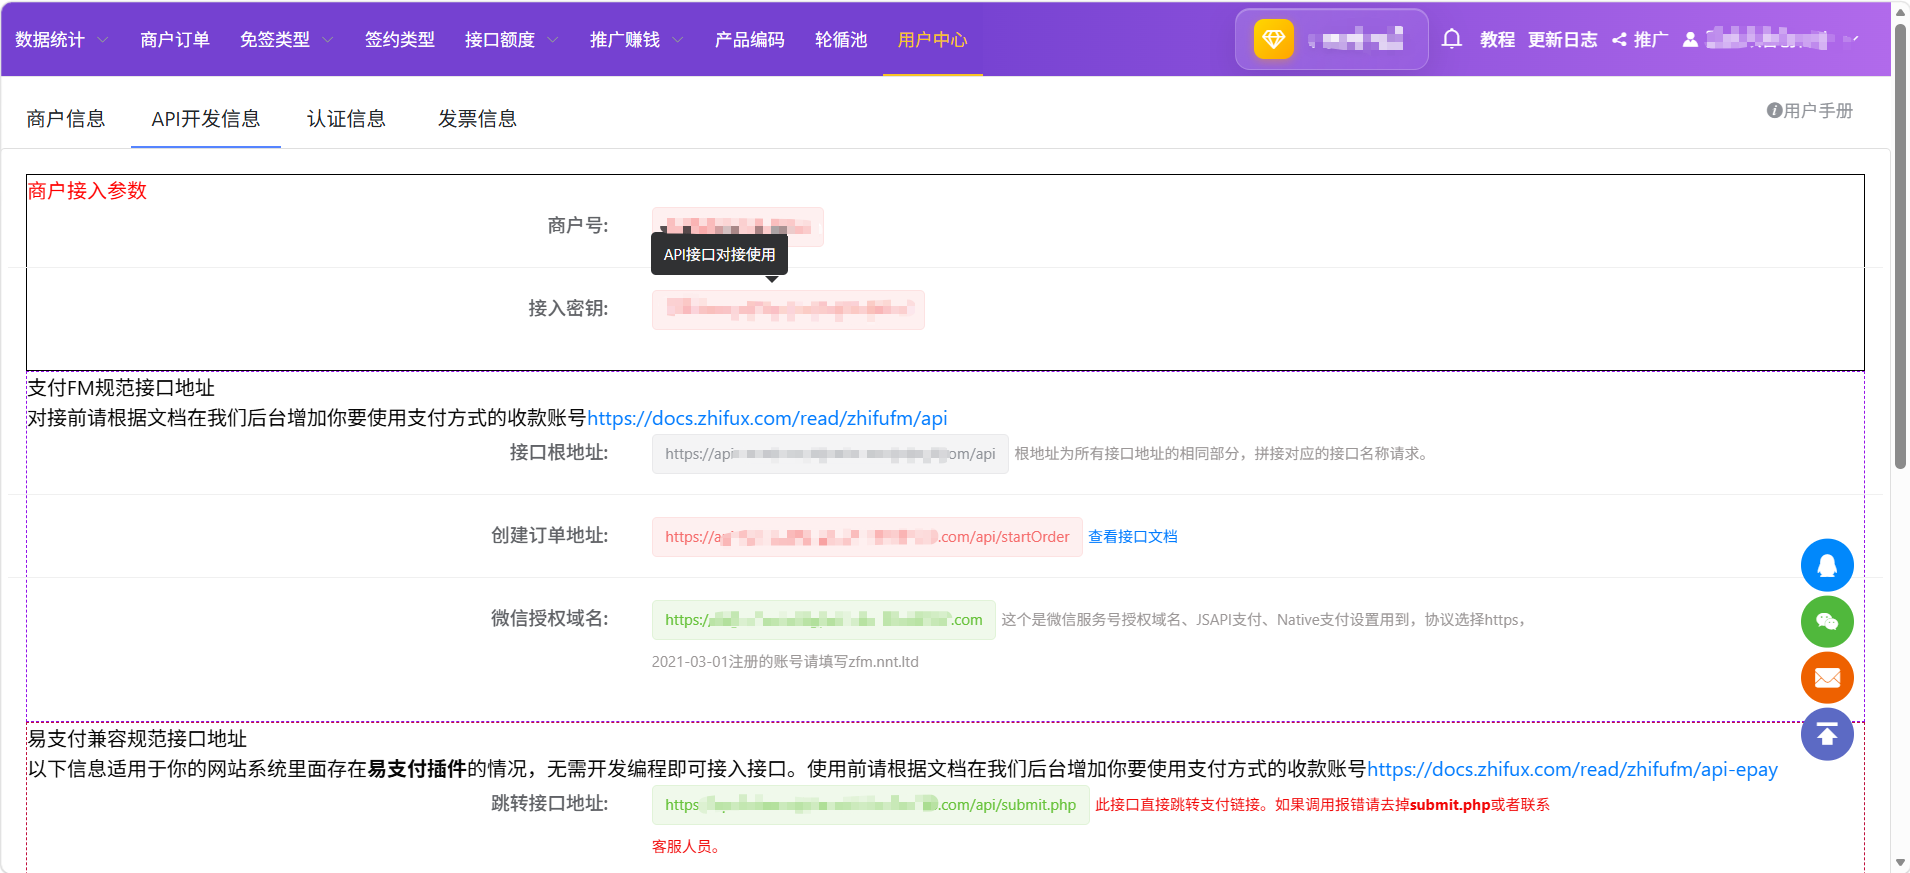Click the share icon beside 推广
This screenshot has height=873, width=1910.
(x=1619, y=40)
